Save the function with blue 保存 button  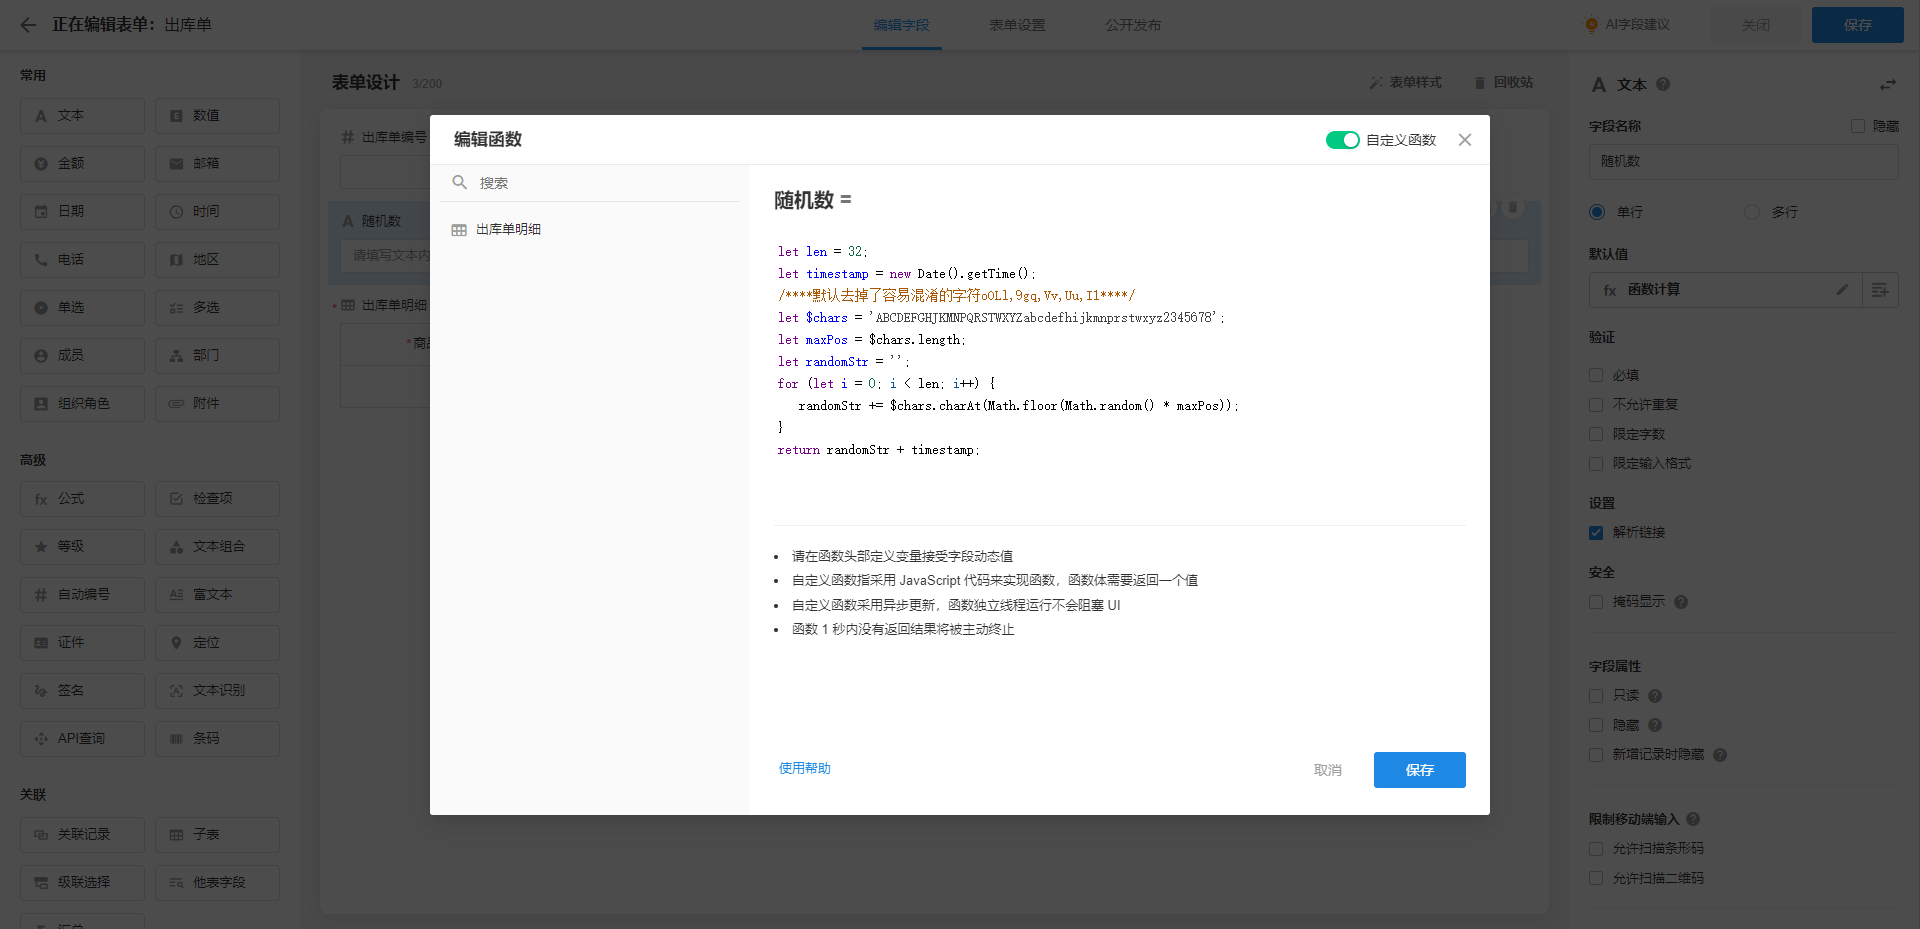click(x=1419, y=770)
